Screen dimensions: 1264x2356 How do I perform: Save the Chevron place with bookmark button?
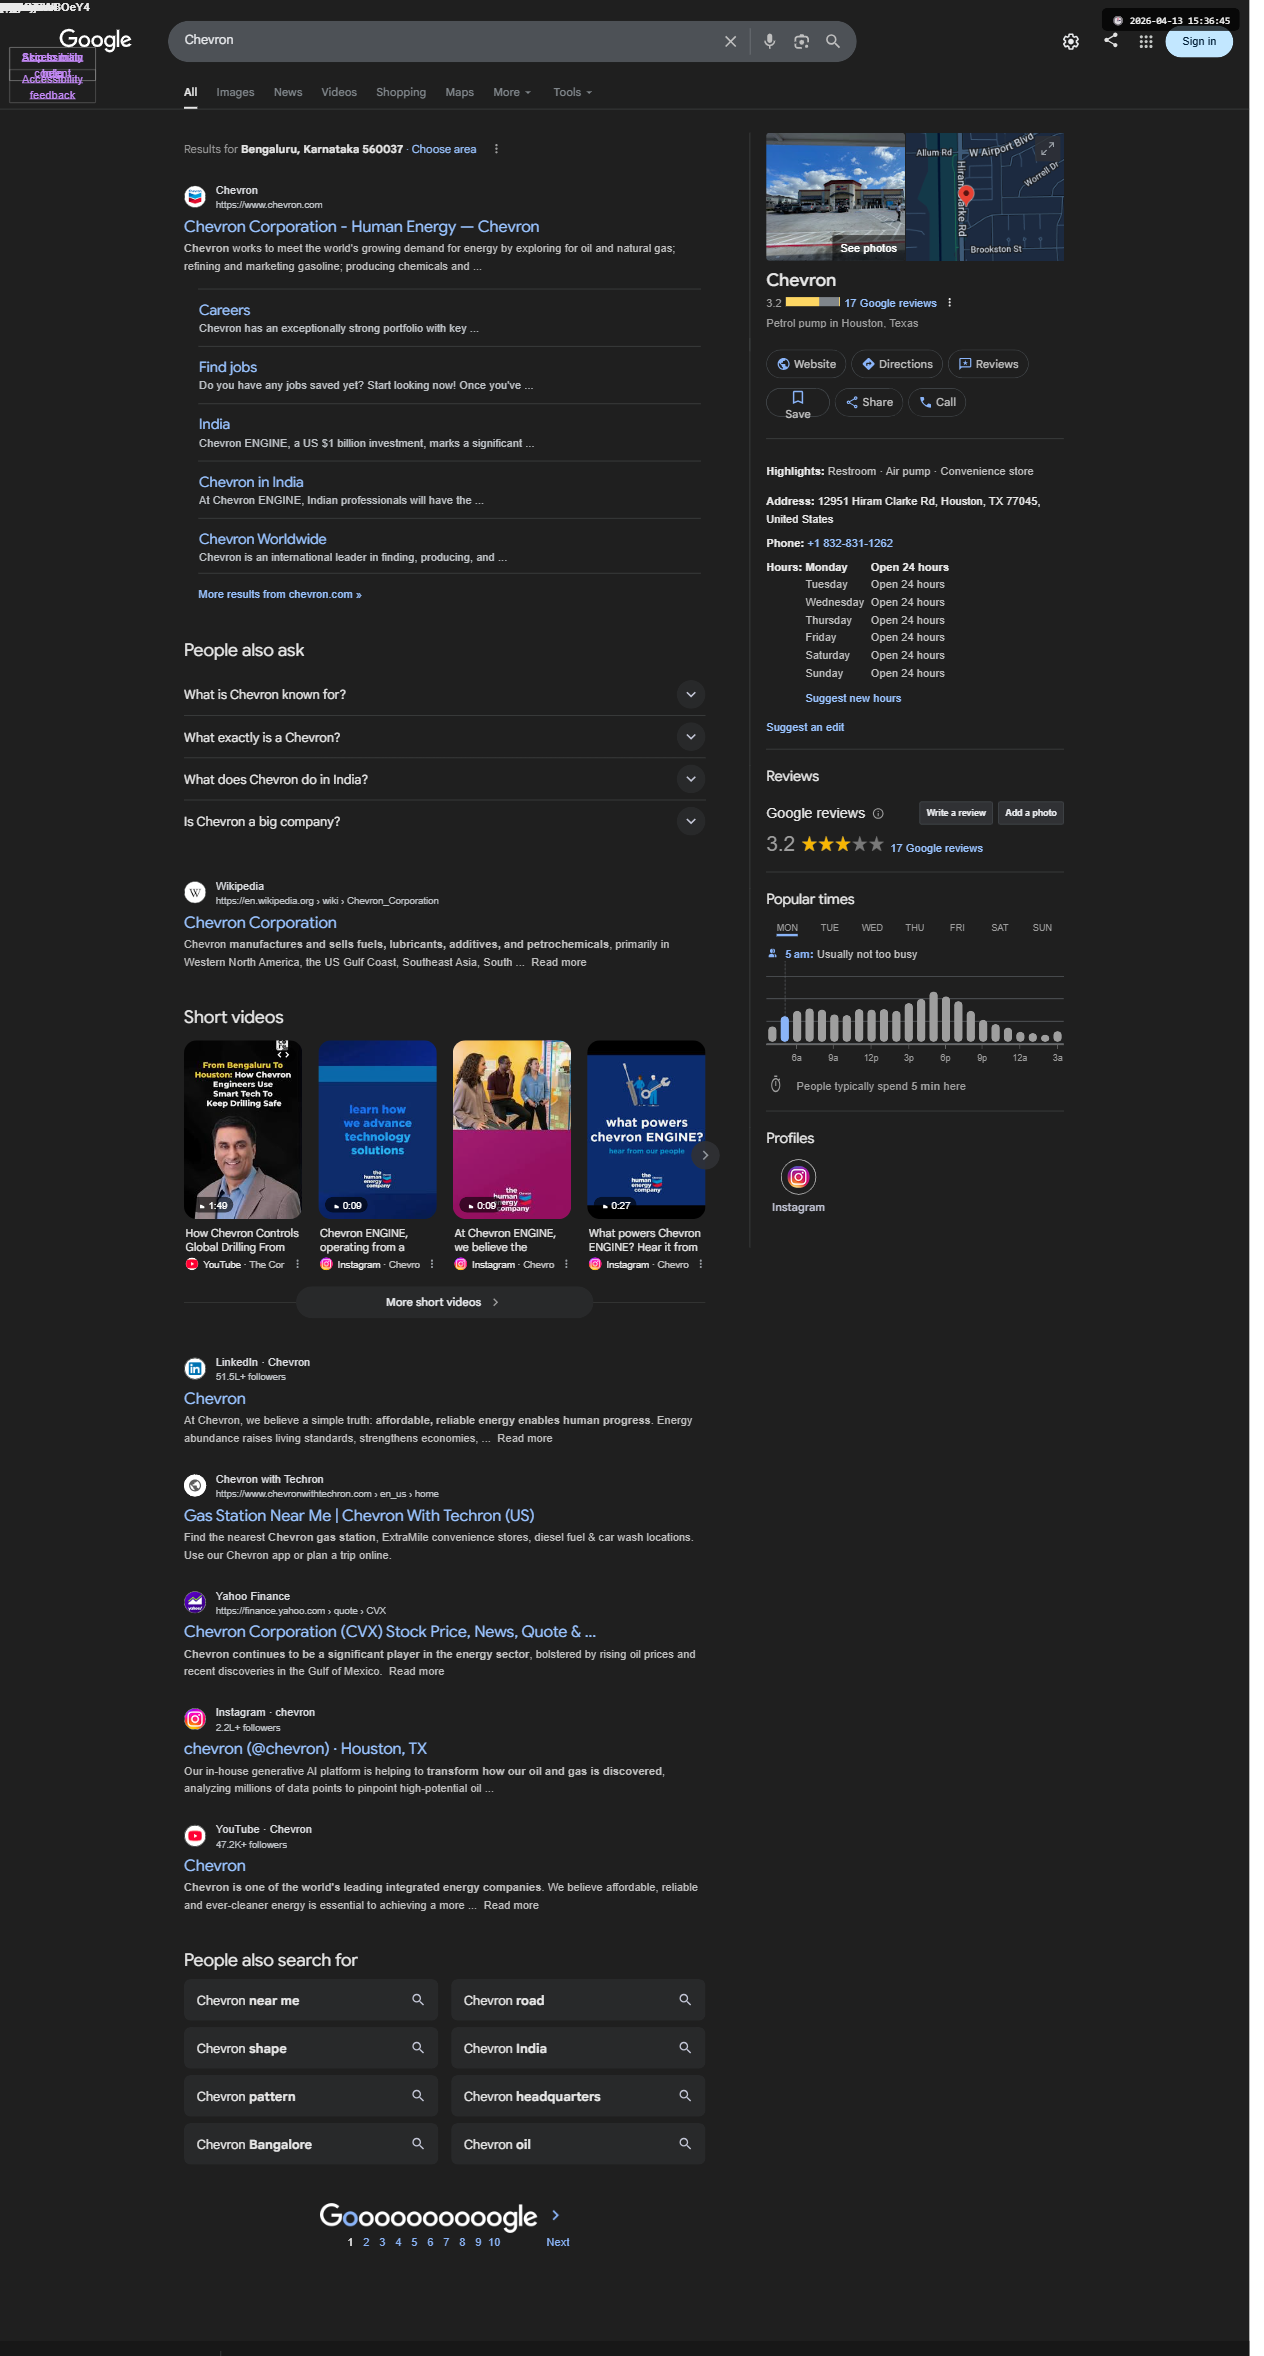click(x=798, y=403)
